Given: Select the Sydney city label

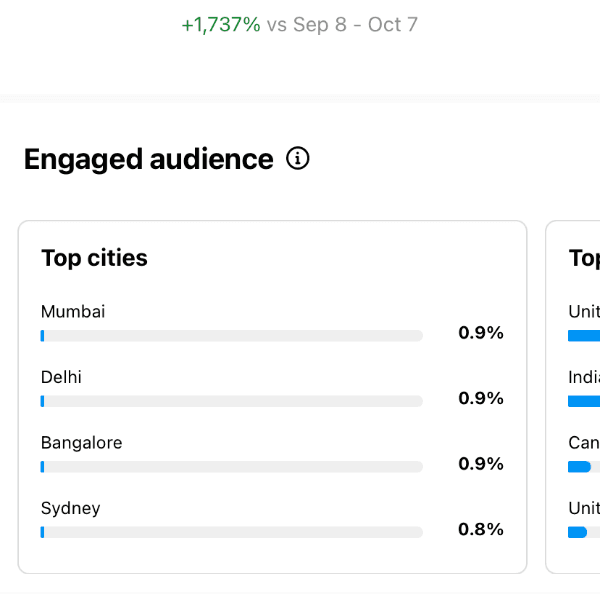Looking at the screenshot, I should 70,508.
